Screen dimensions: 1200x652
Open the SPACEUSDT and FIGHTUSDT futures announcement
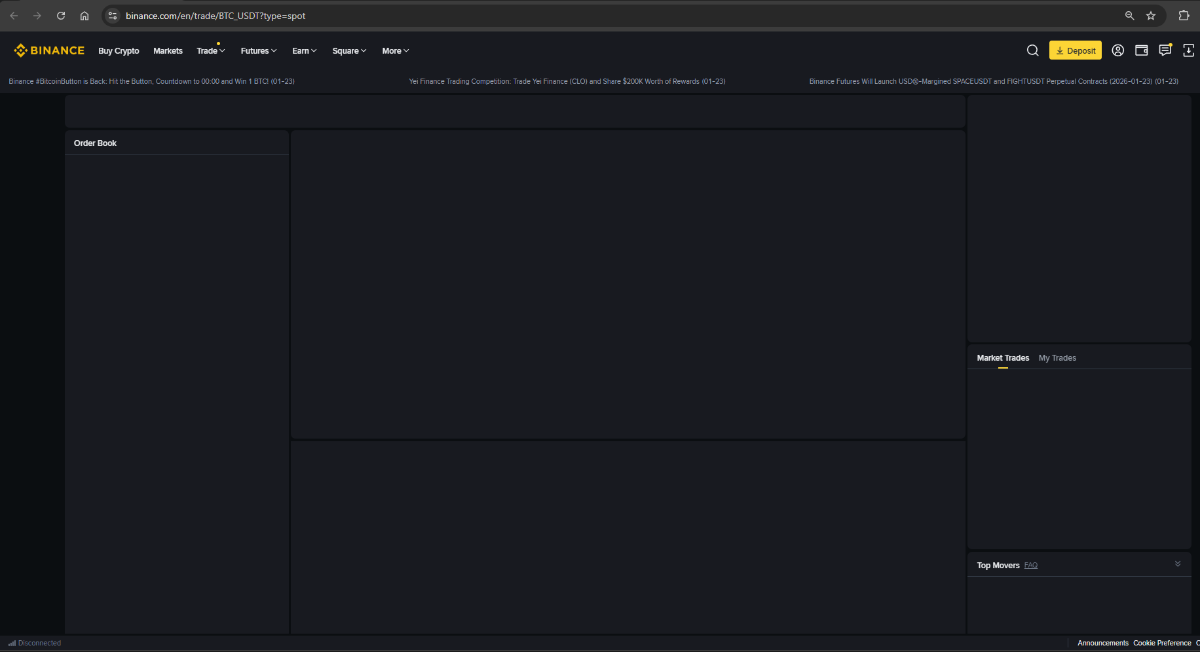994,81
